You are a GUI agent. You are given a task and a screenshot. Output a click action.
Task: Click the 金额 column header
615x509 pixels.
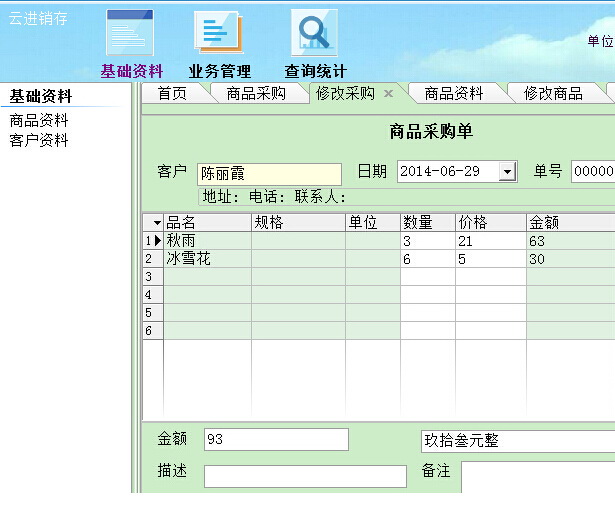[571, 222]
